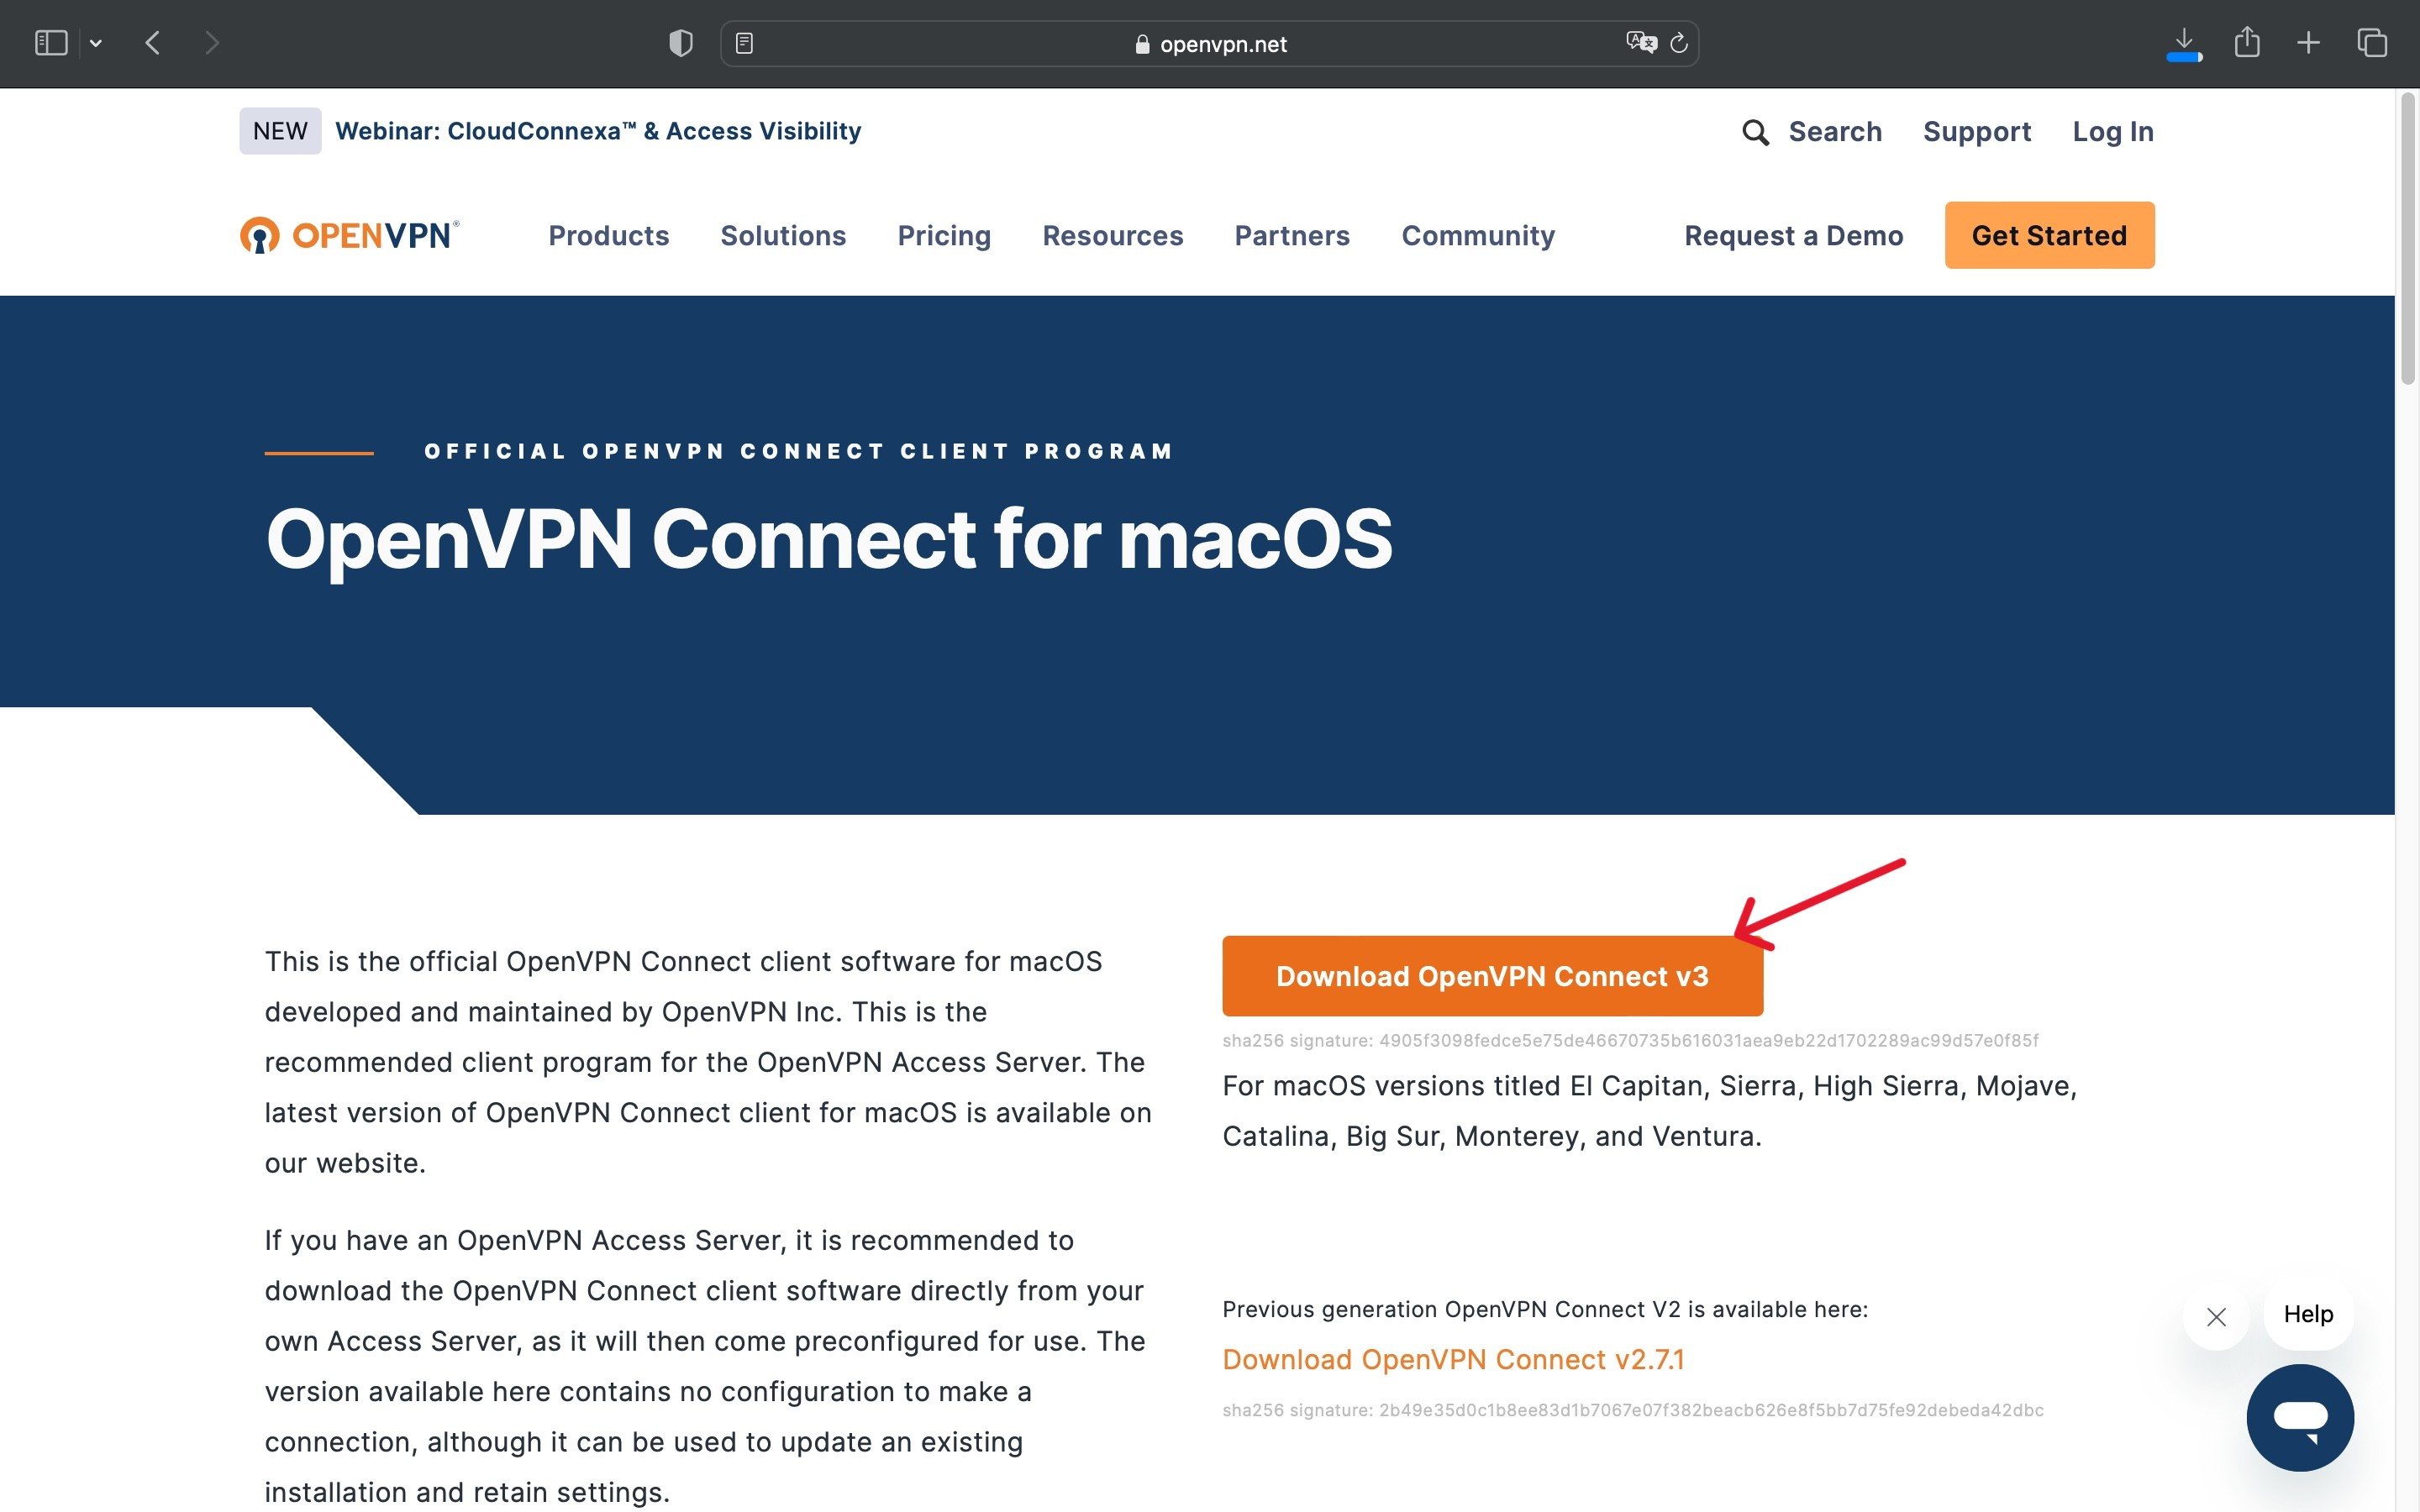Click Request a Demo link

[x=1794, y=236]
